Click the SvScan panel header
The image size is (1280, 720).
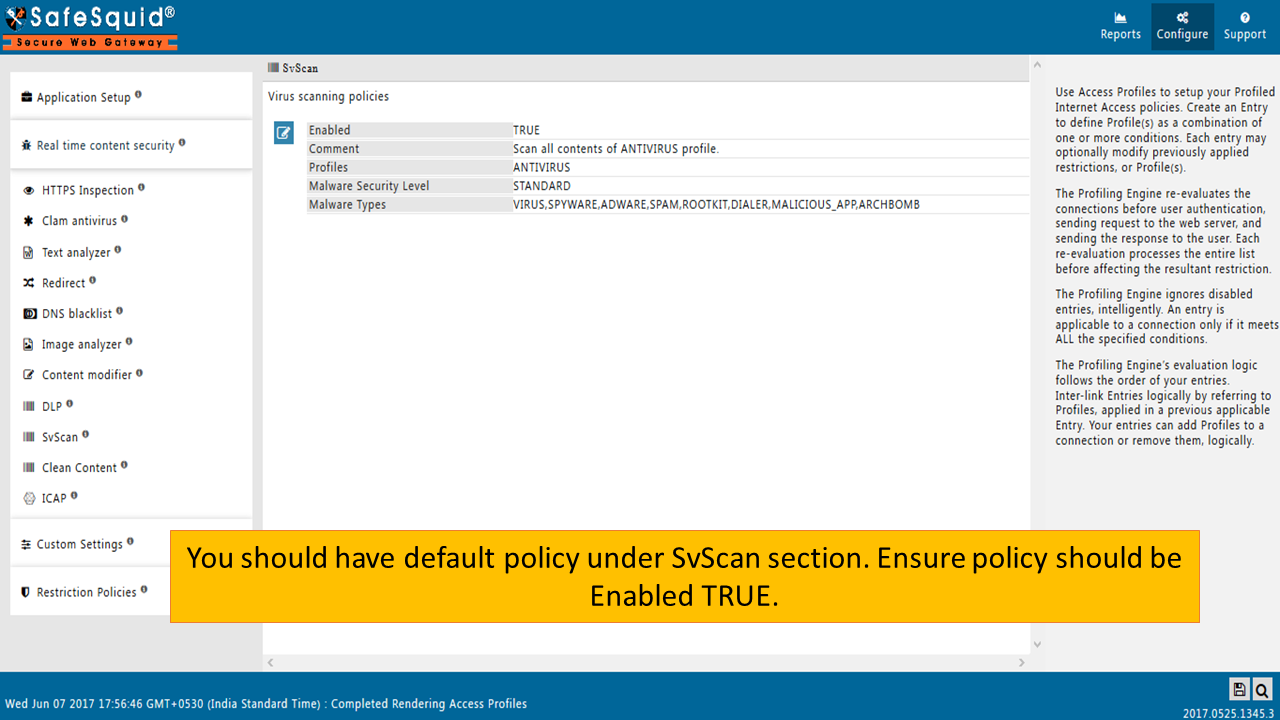646,68
